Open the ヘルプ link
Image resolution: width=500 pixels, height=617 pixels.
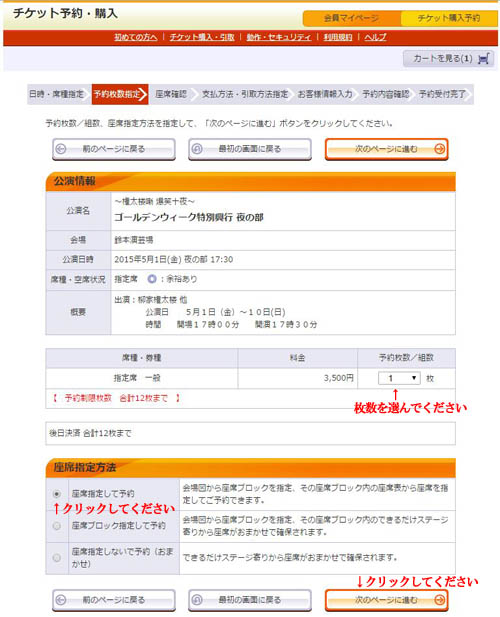(375, 37)
